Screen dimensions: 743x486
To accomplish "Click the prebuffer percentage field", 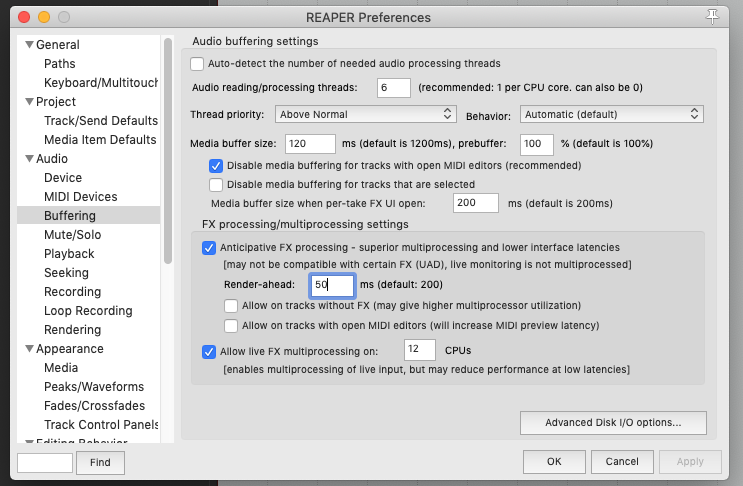I will coord(537,144).
